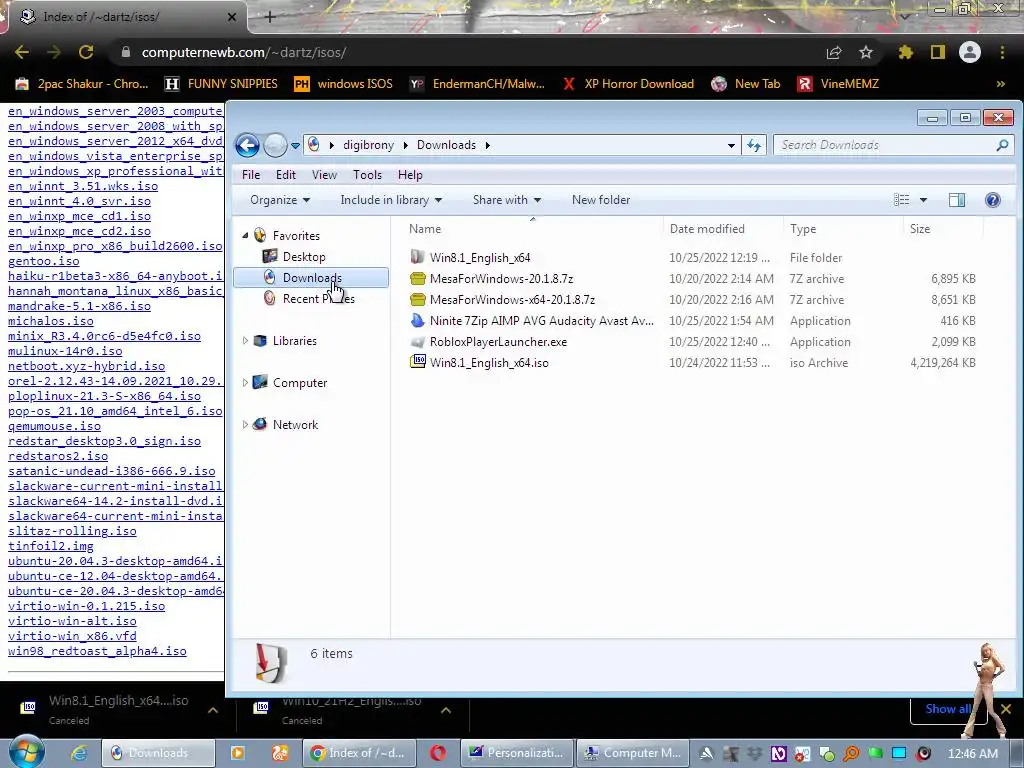Viewport: 1024px width, 768px height.
Task: Open Internet Explorer from taskbar
Action: click(x=79, y=753)
